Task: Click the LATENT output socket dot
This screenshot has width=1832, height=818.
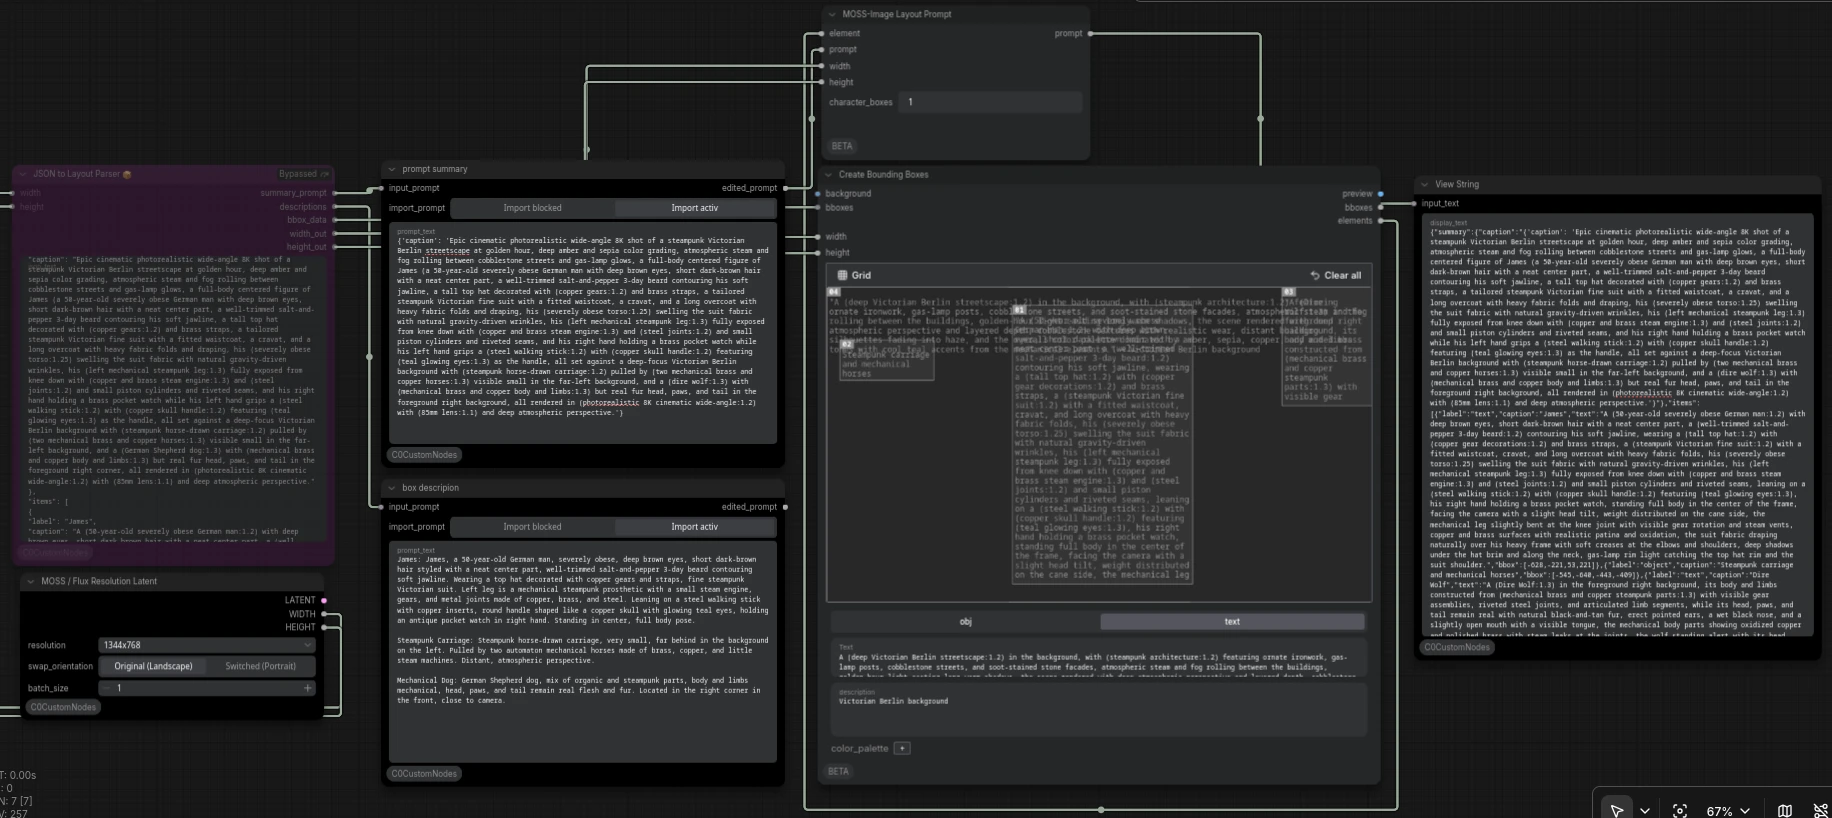Action: 324,600
